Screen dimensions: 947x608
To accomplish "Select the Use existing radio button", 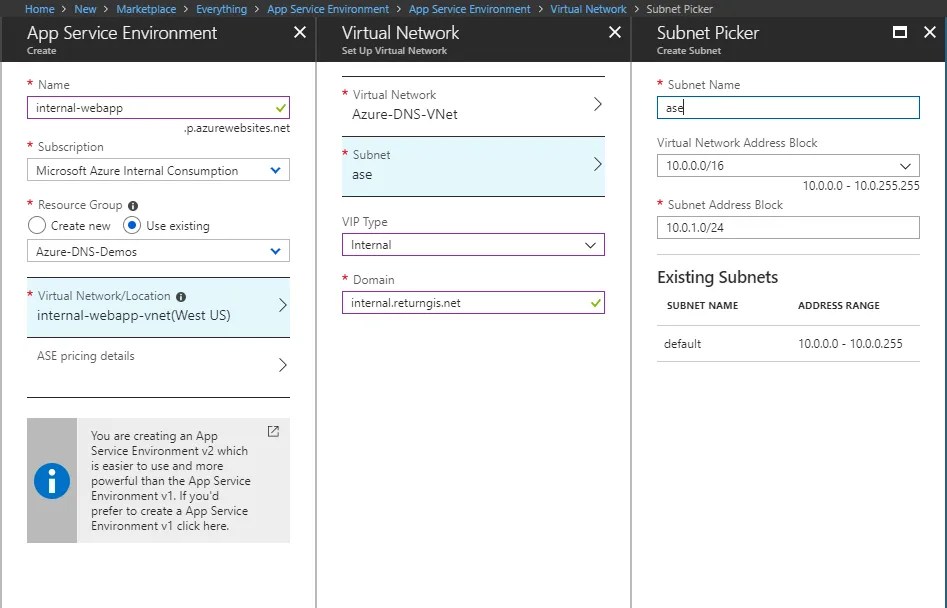I will (132, 225).
